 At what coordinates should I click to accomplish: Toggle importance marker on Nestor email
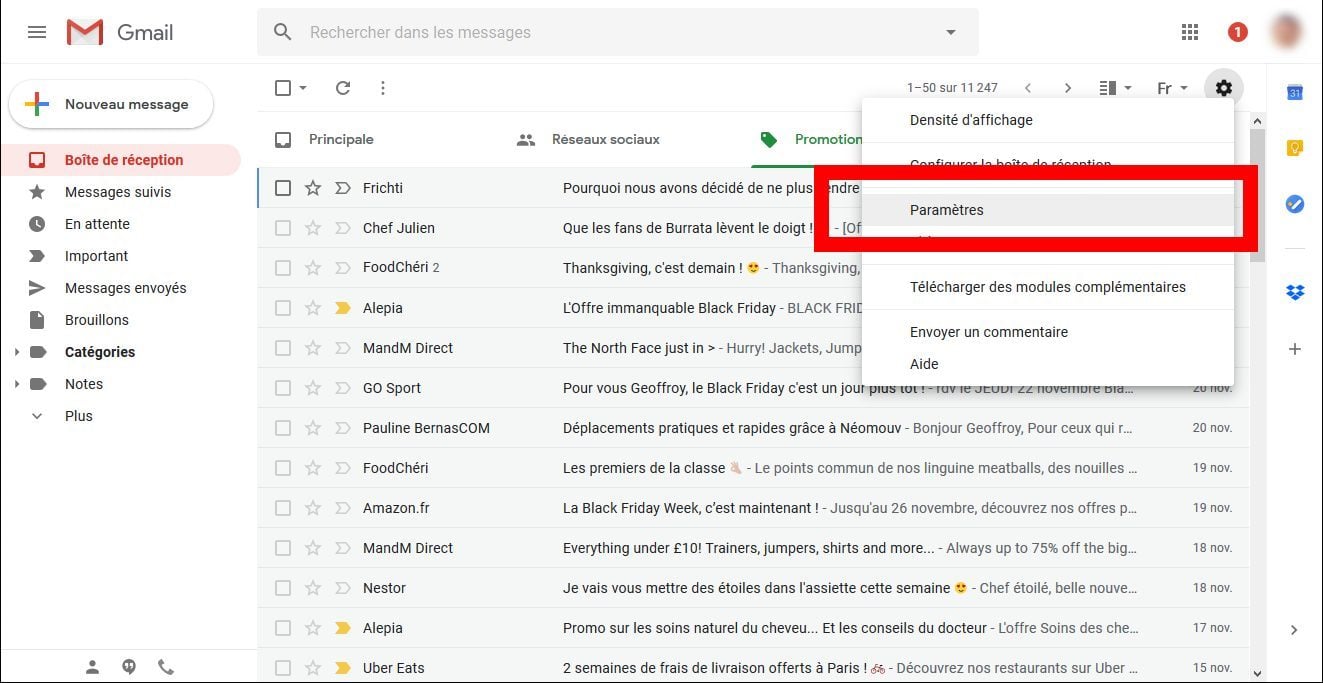[342, 588]
